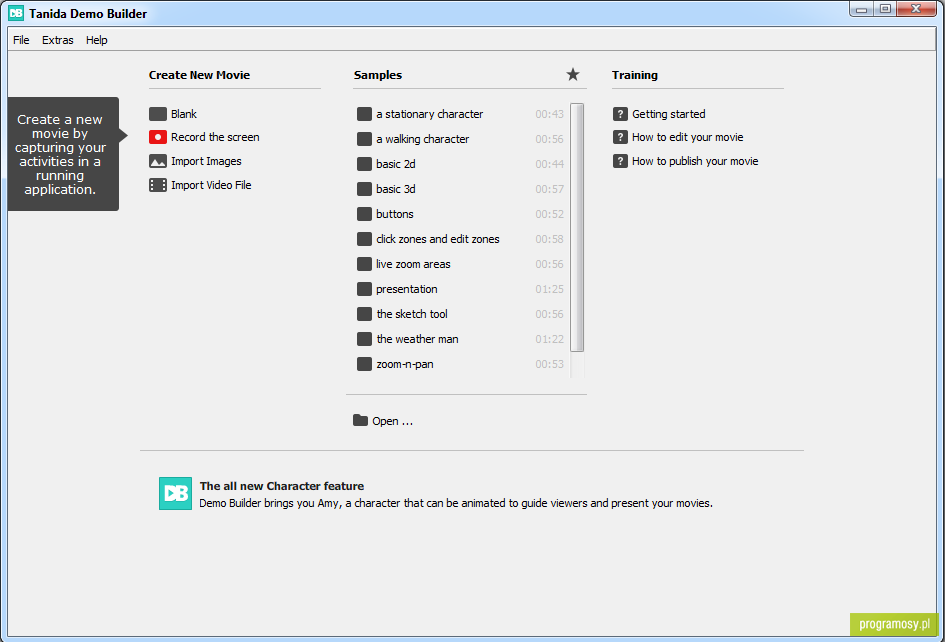Image resolution: width=945 pixels, height=642 pixels.
Task: Click 'The all new Character feature' headline
Action: click(x=281, y=486)
